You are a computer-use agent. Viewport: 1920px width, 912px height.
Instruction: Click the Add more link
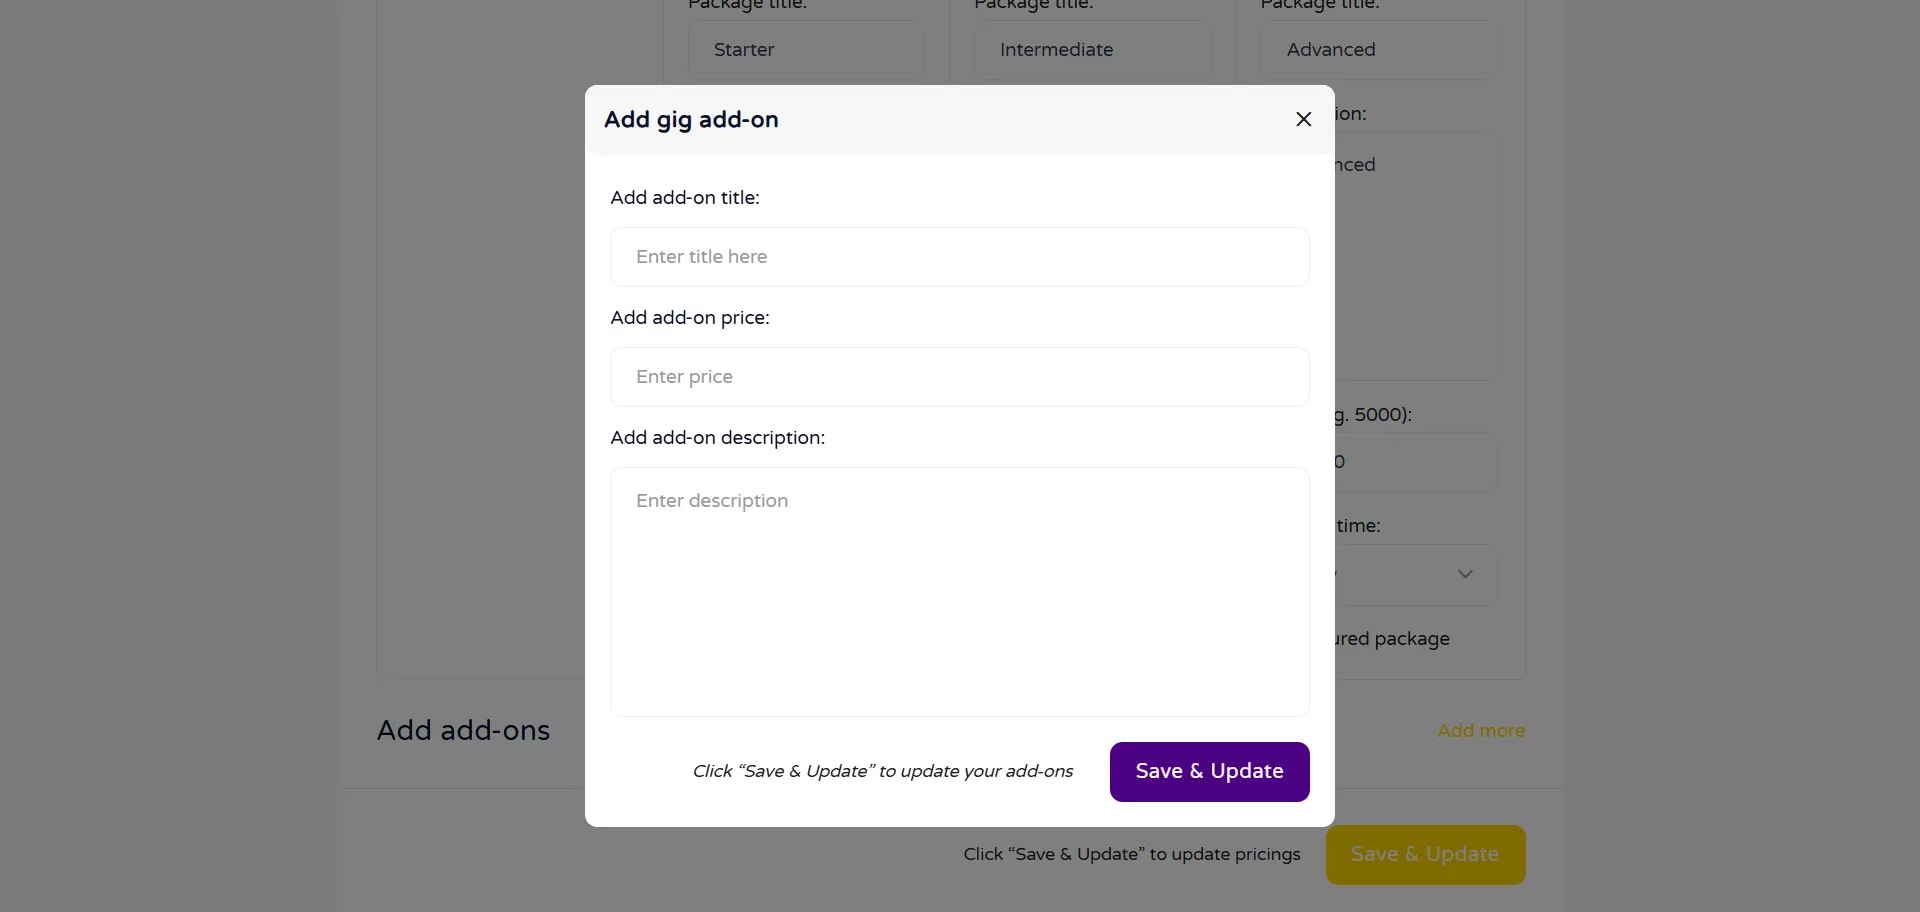[x=1481, y=731]
